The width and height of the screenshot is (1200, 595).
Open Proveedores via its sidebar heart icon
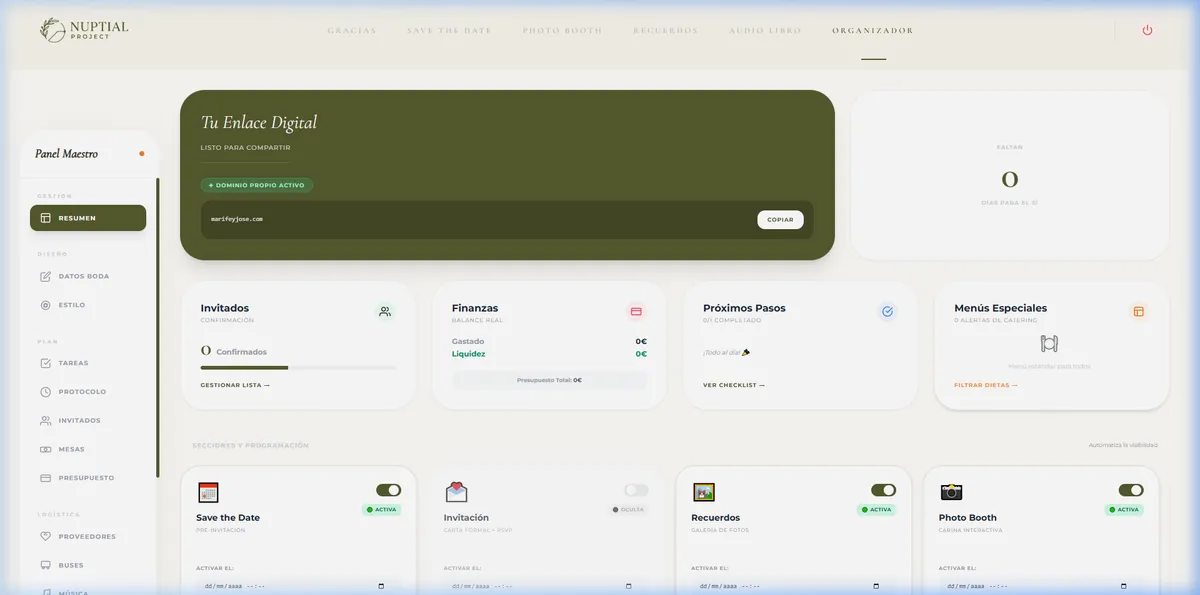coord(45,536)
